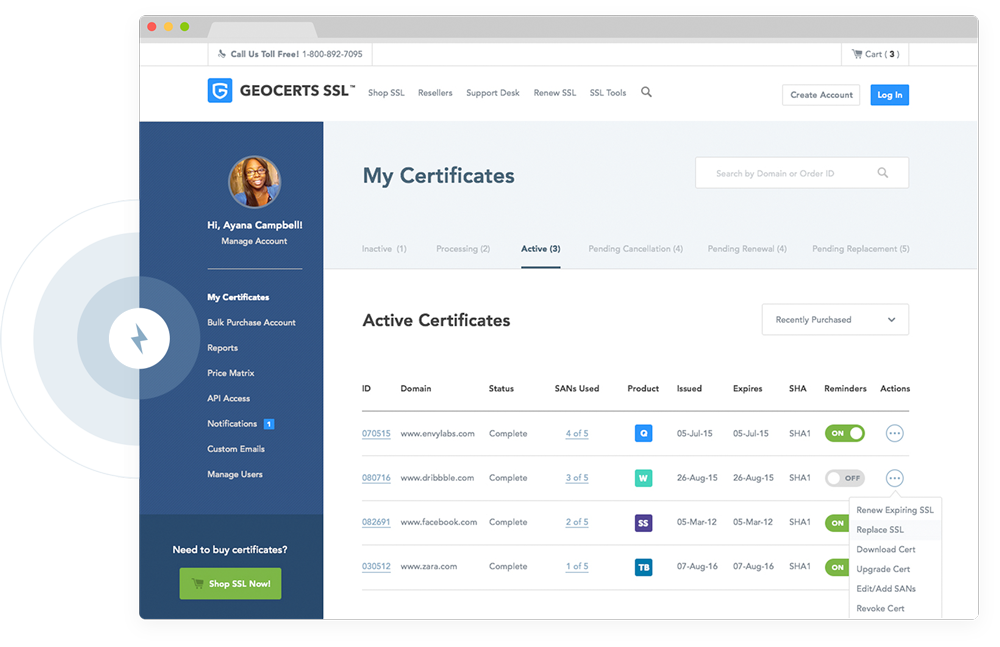The image size is (1000, 647).
Task: Click Ayana Campbell's profile avatar
Action: pos(254,182)
